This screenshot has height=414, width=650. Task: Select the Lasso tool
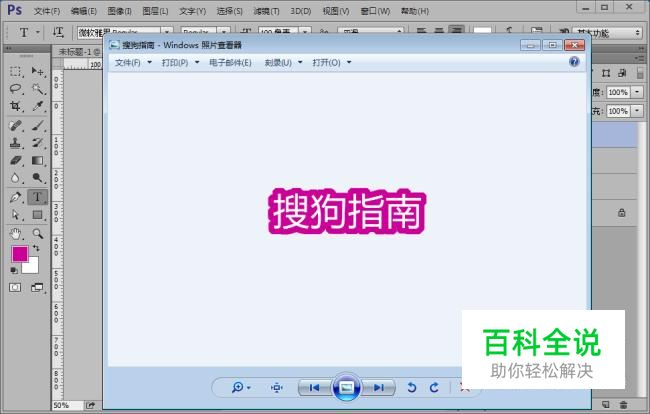point(16,89)
